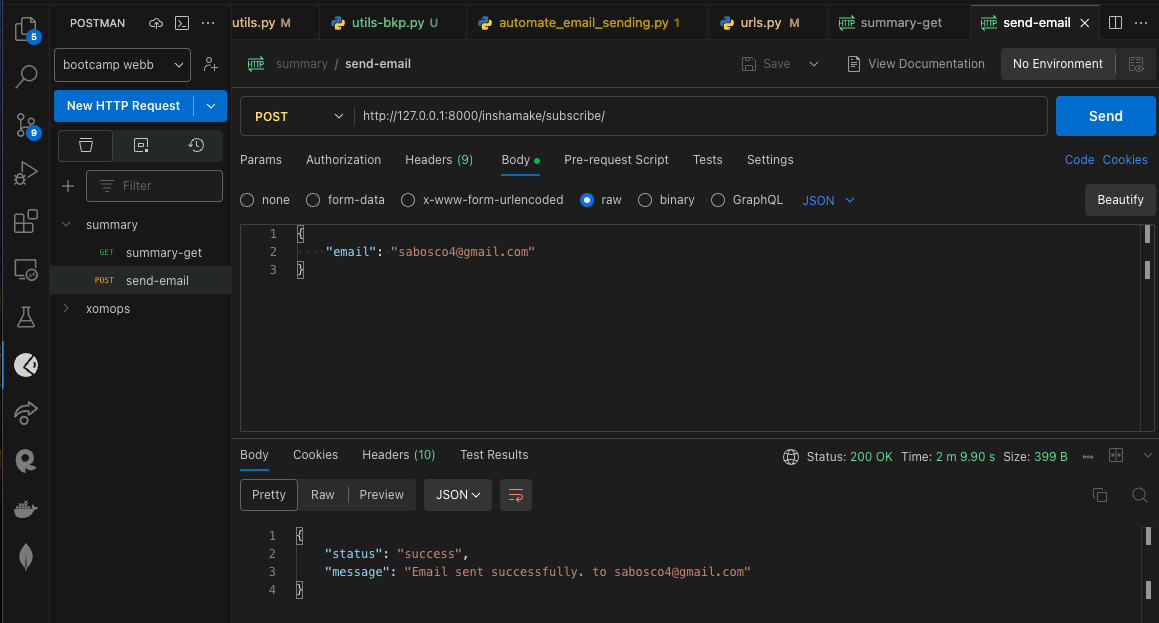Select the binary body type
The width and height of the screenshot is (1159, 623).
[x=644, y=200]
